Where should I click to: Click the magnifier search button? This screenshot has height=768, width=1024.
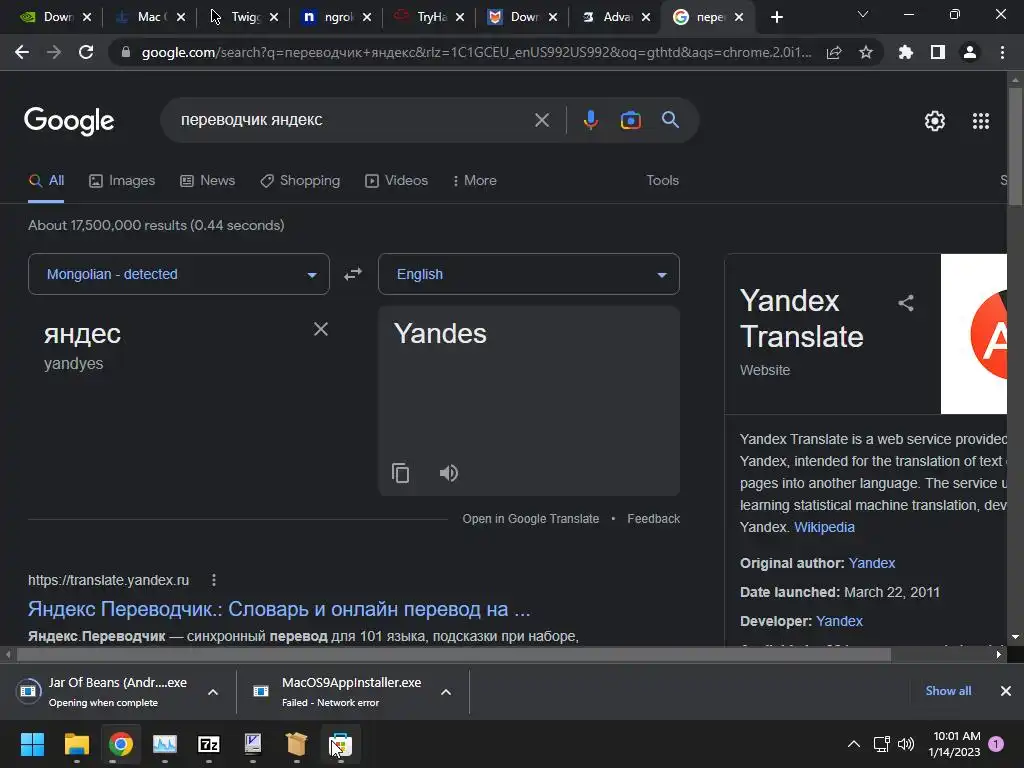coord(670,120)
